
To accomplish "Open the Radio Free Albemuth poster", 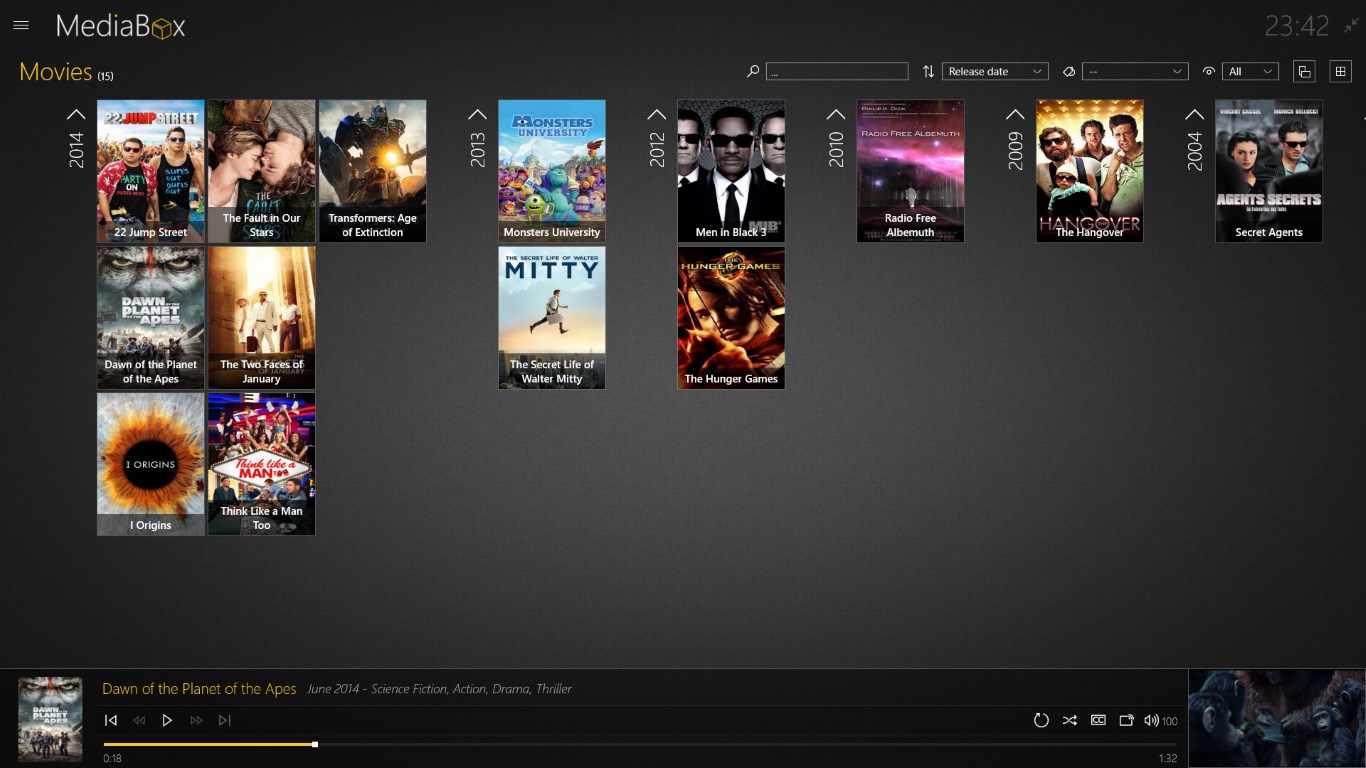I will pyautogui.click(x=910, y=171).
